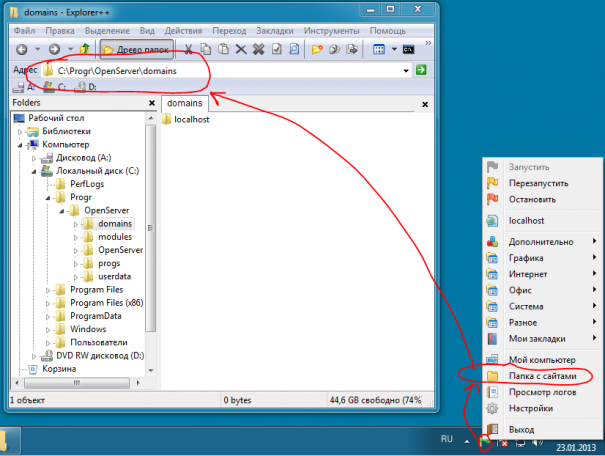605x456 pixels.
Task: Select drive C: in drives bar
Action: coord(54,87)
